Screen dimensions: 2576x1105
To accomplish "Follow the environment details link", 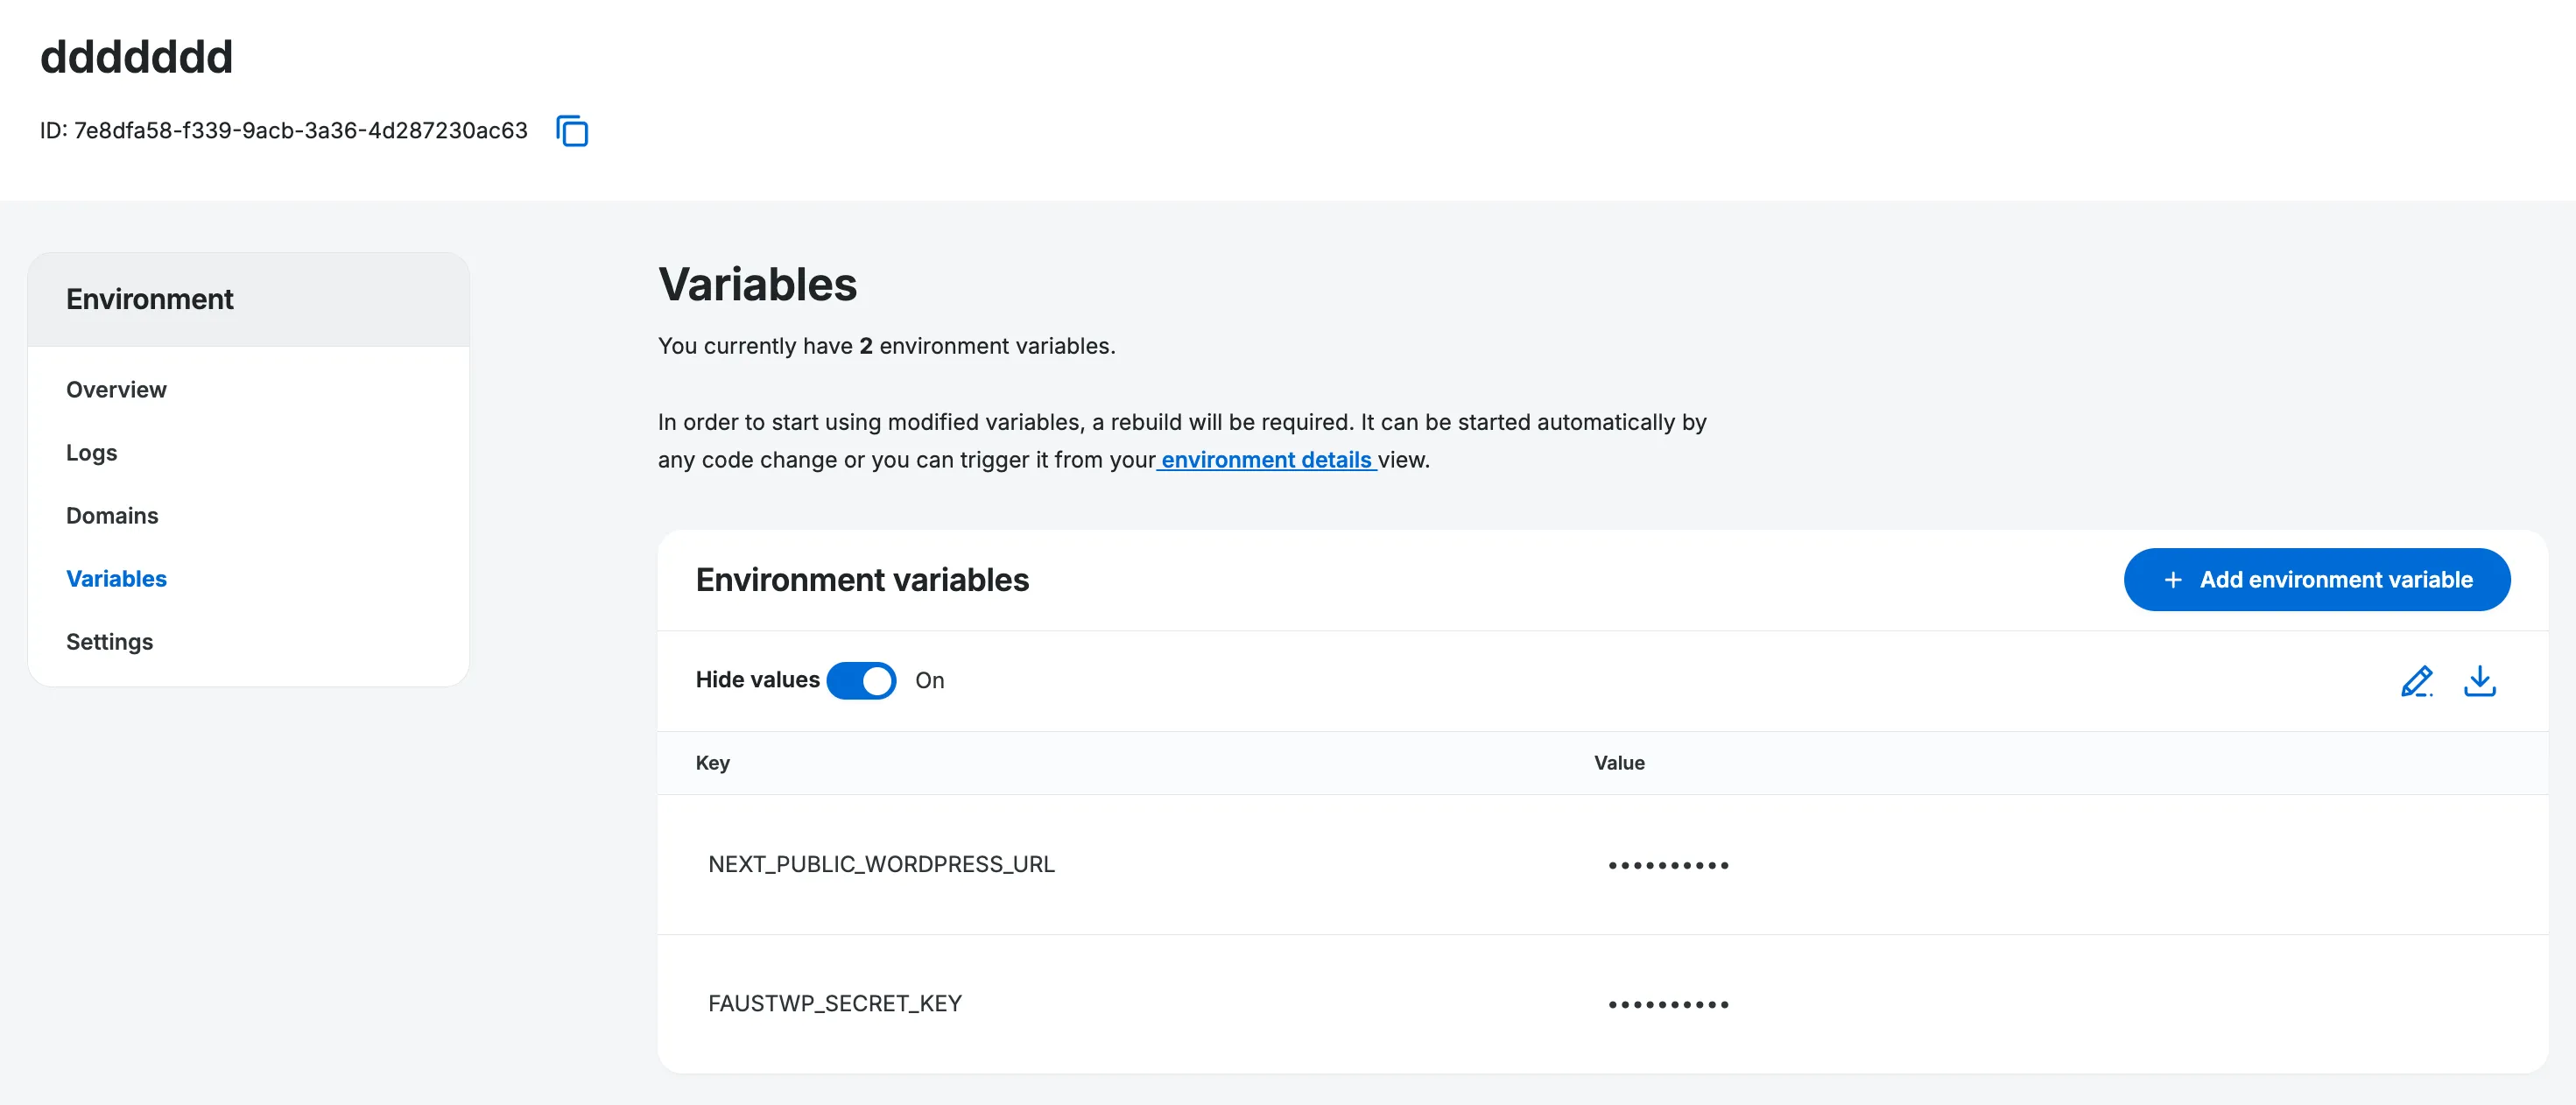I will click(1266, 459).
